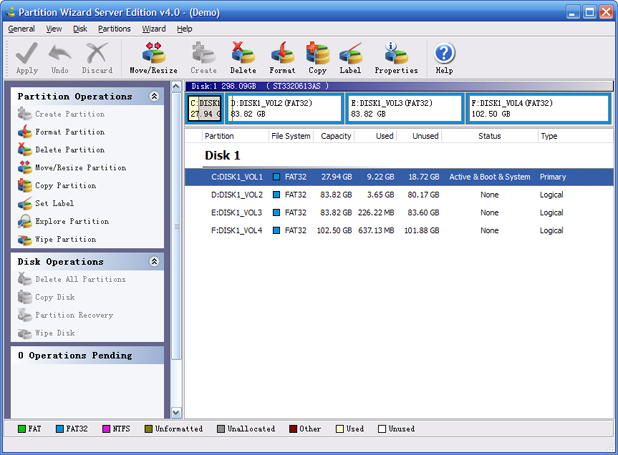Click the File System column header
The image size is (618, 455).
[x=291, y=136]
